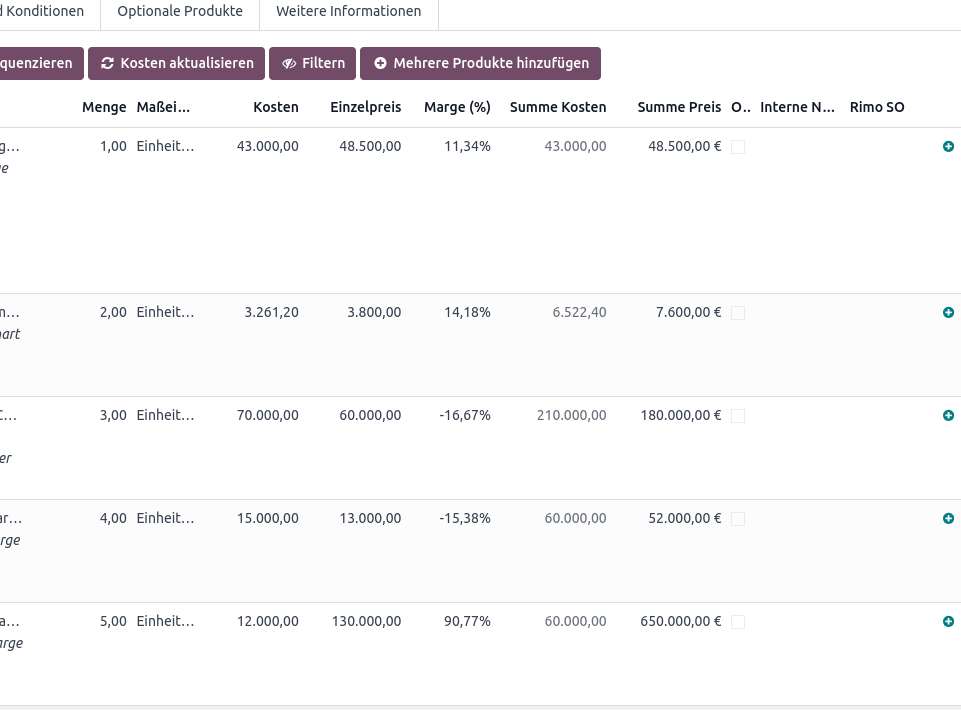Click plus icon on the 48.500,00 € row
961x710 pixels.
[948, 147]
